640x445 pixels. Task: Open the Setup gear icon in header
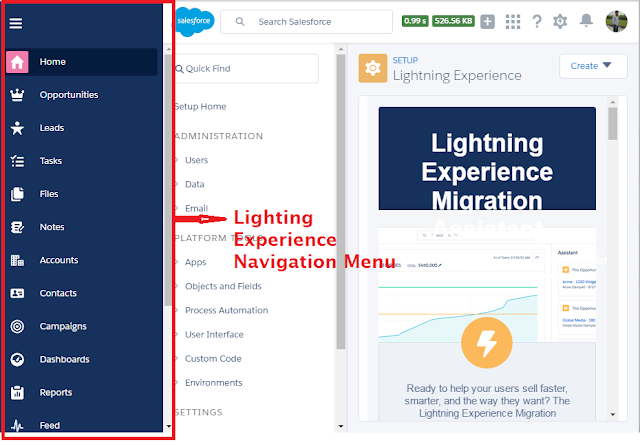pos(560,21)
